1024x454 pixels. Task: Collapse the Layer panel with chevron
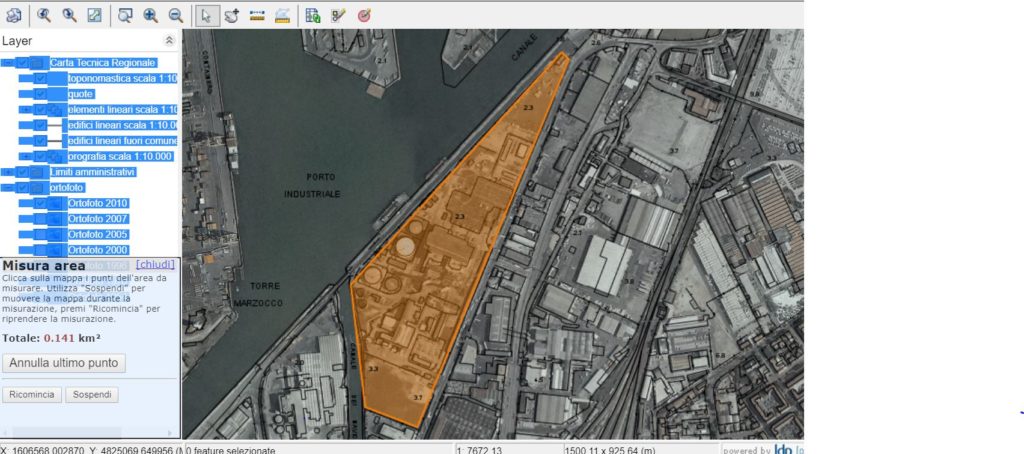169,41
